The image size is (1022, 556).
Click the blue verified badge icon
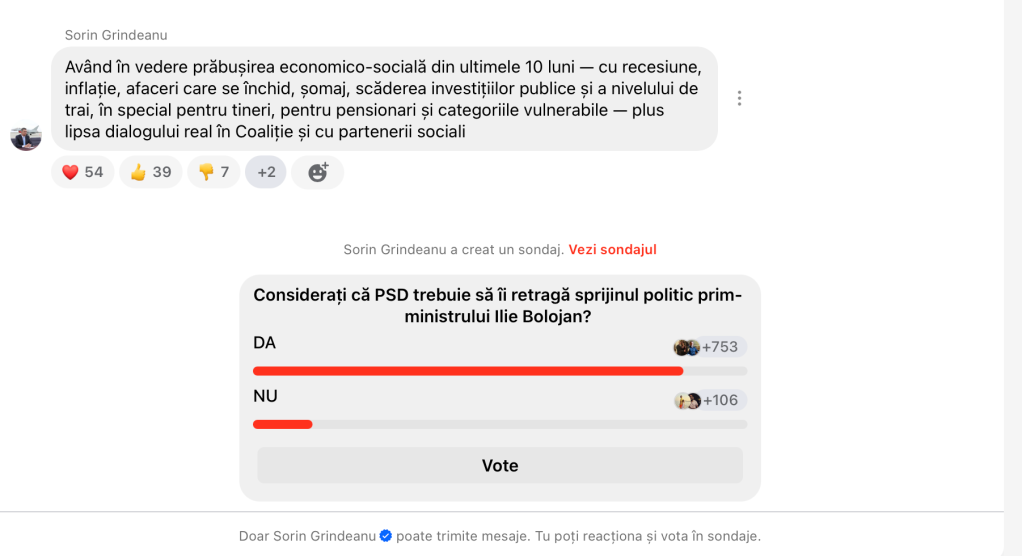(x=385, y=536)
